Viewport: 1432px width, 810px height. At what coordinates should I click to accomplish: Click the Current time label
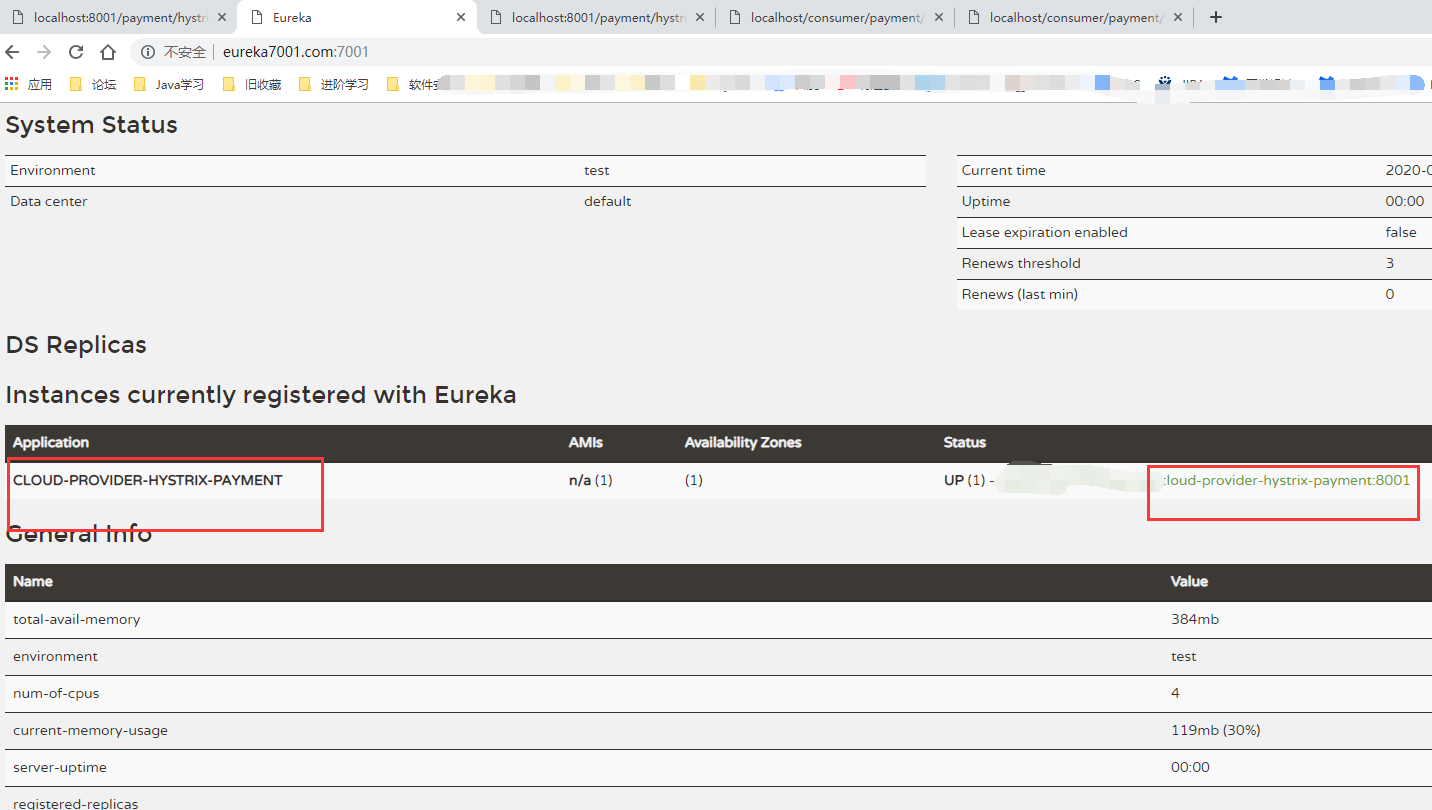pyautogui.click(x=1004, y=171)
